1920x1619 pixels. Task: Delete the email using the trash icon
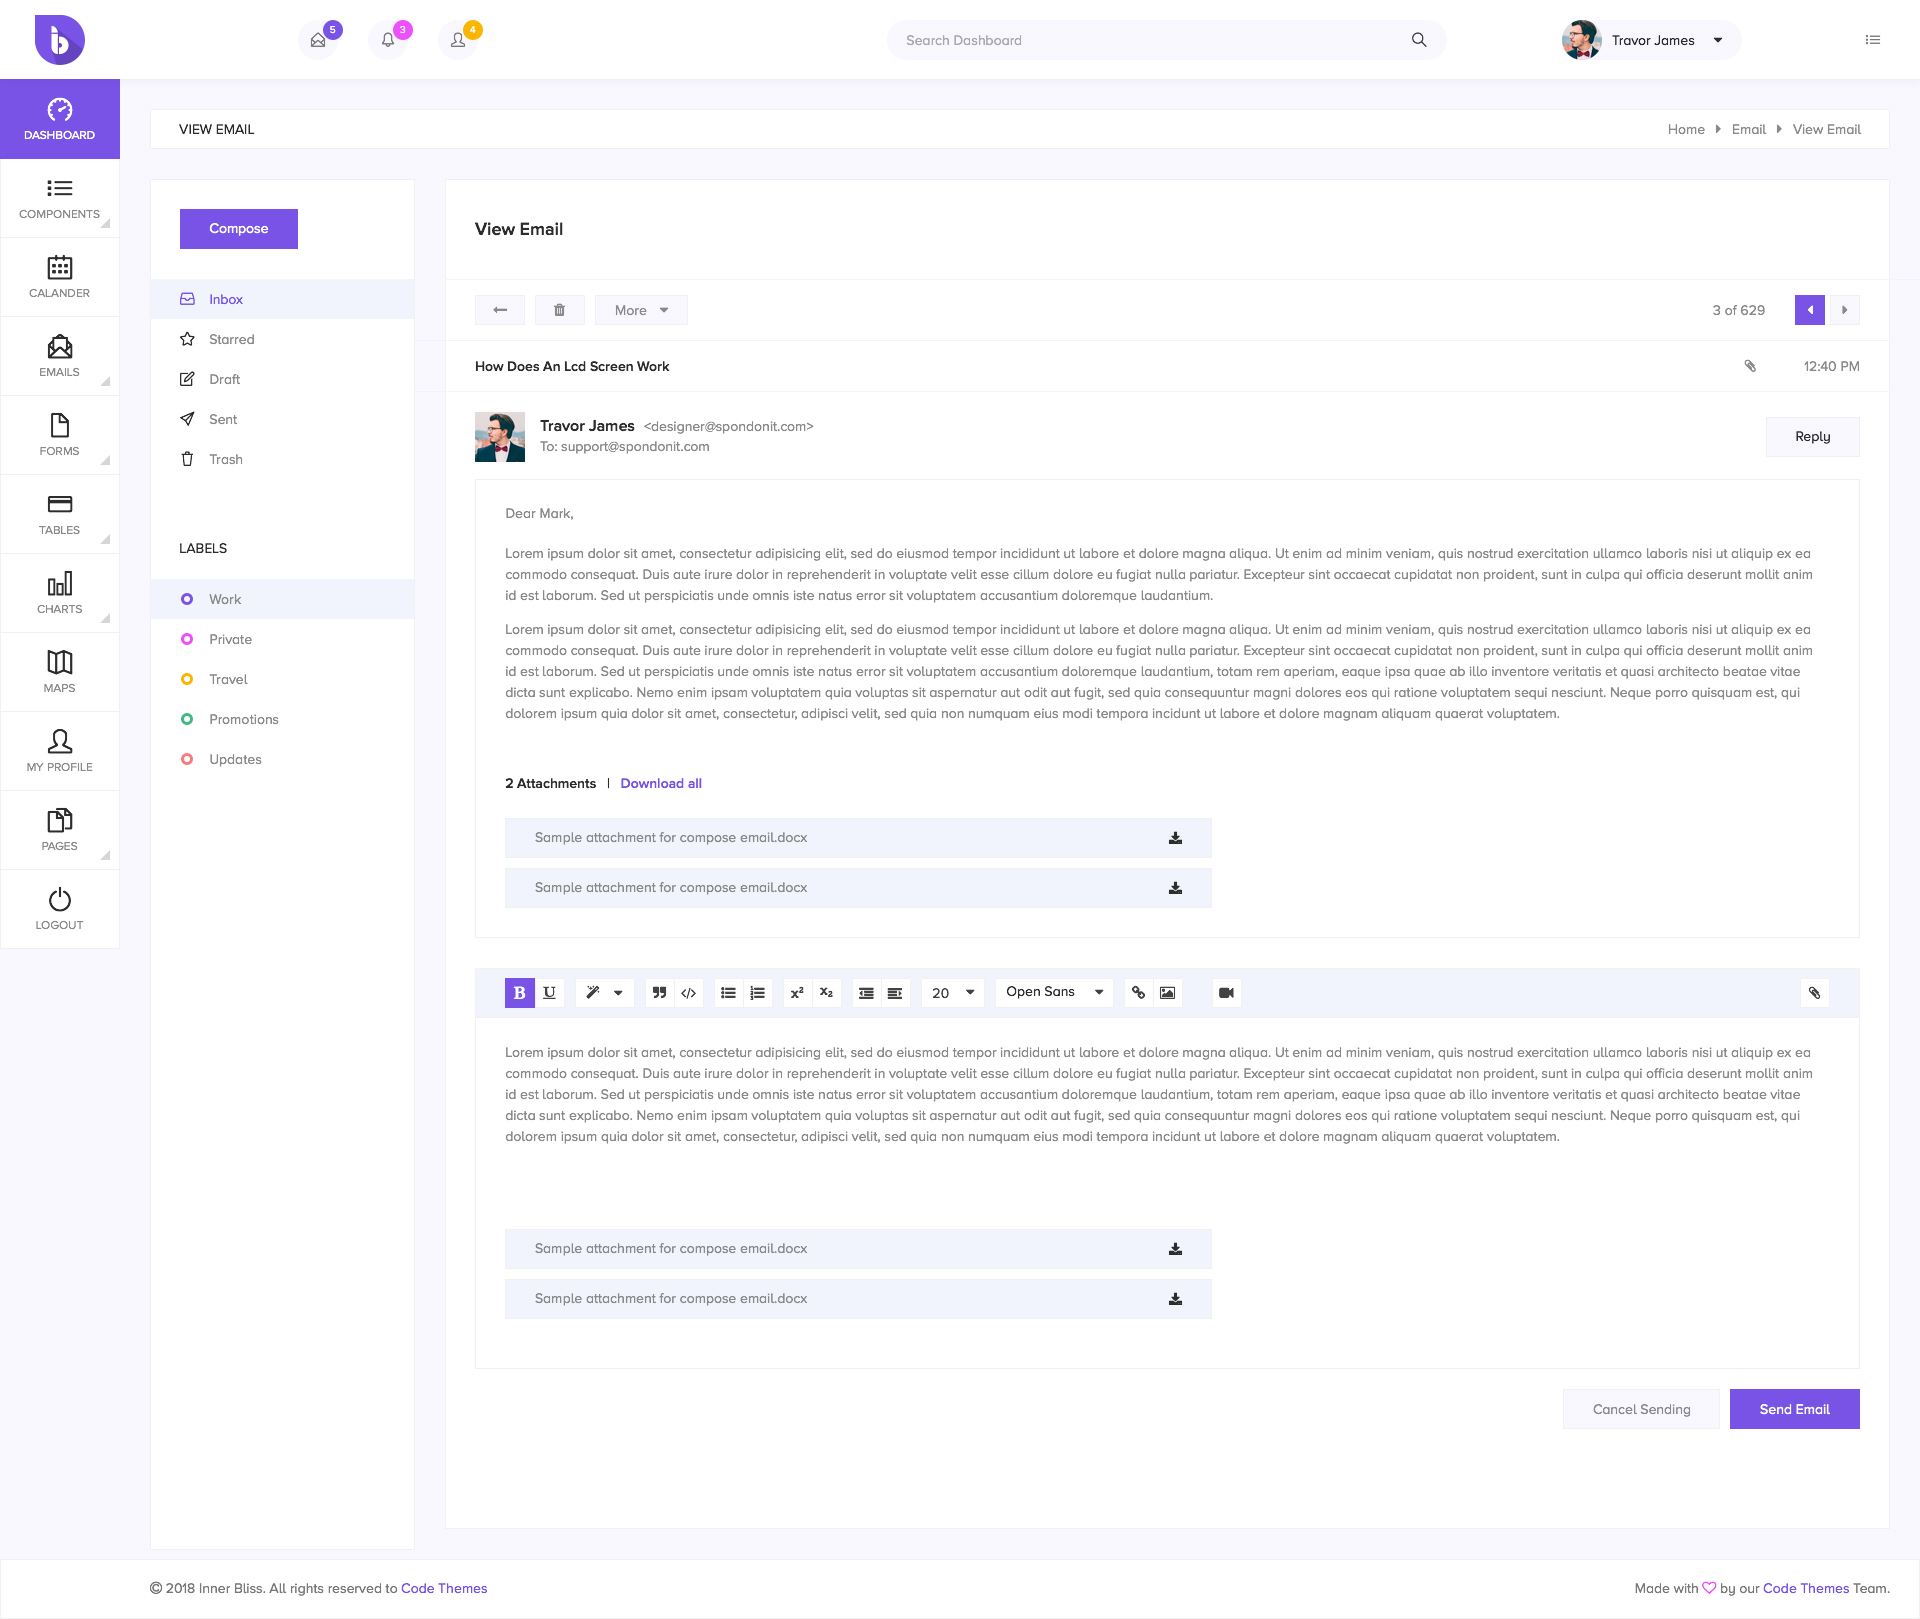click(x=559, y=310)
